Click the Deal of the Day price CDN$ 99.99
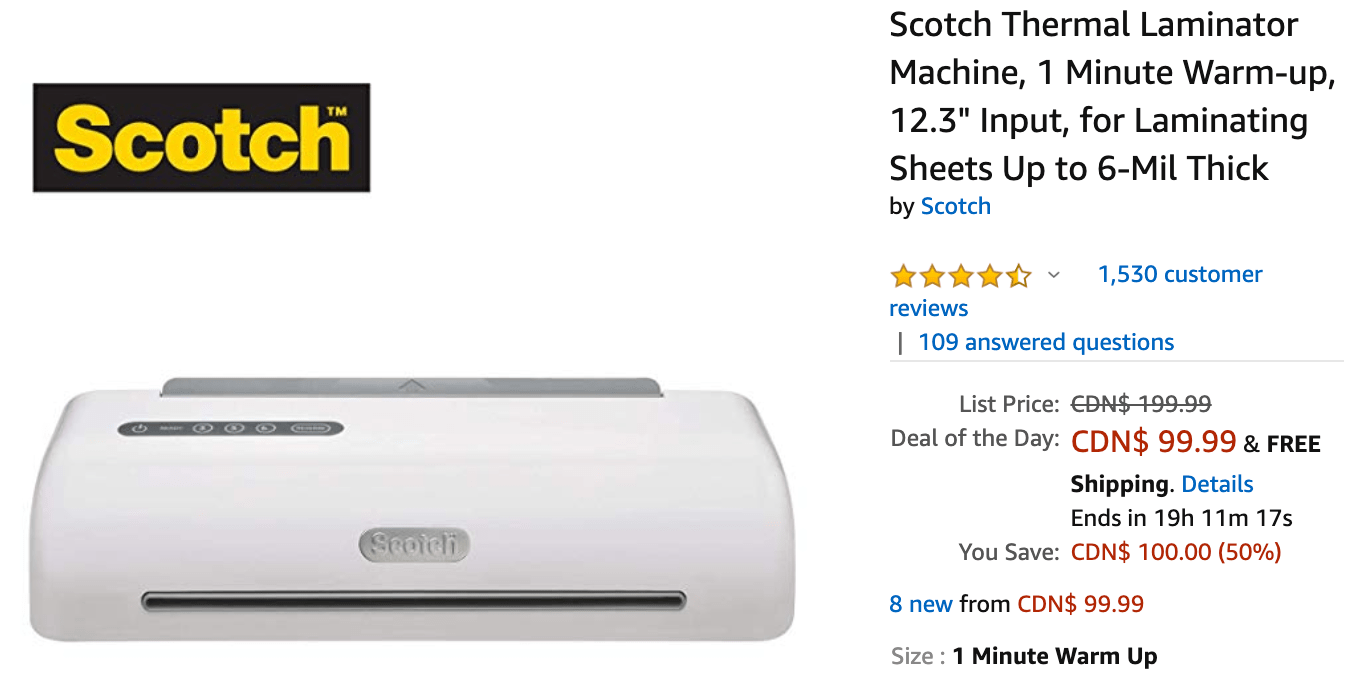This screenshot has height=678, width=1356. (x=1153, y=441)
